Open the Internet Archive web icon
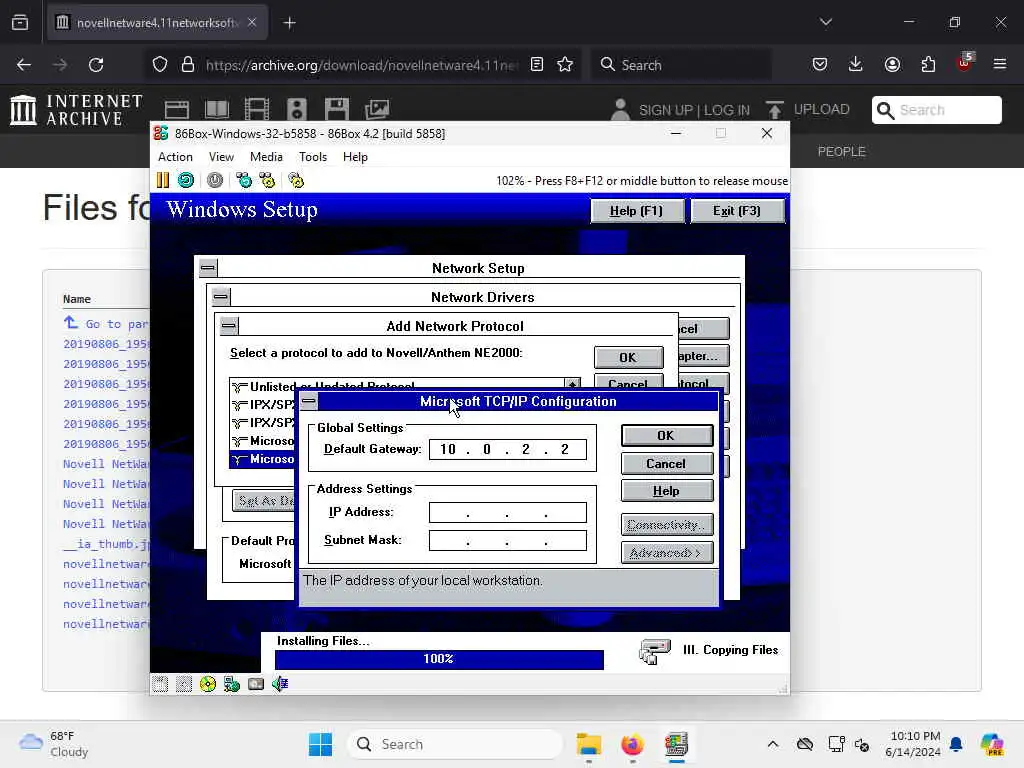1024x768 pixels. pyautogui.click(x=177, y=109)
